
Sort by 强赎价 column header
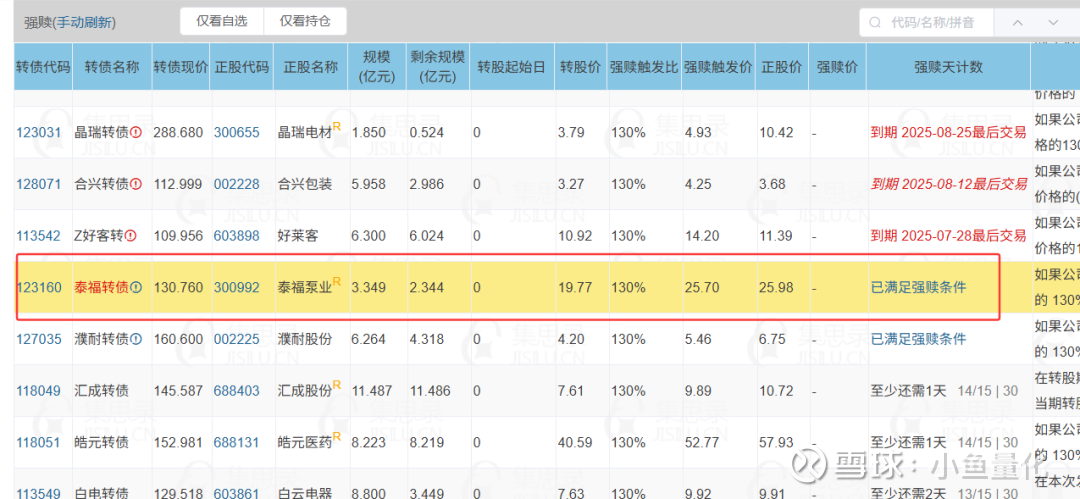837,68
